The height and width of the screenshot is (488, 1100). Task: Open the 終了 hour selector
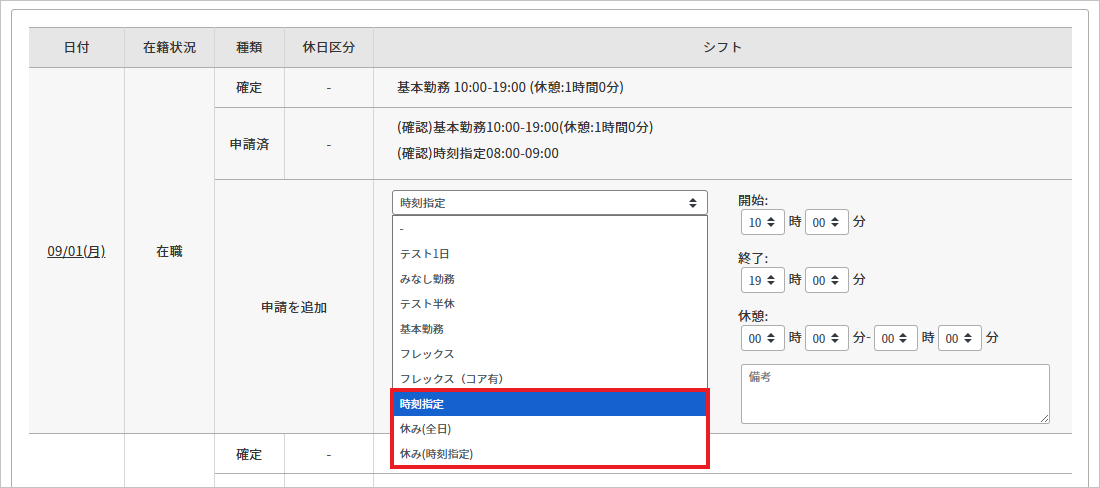[762, 280]
